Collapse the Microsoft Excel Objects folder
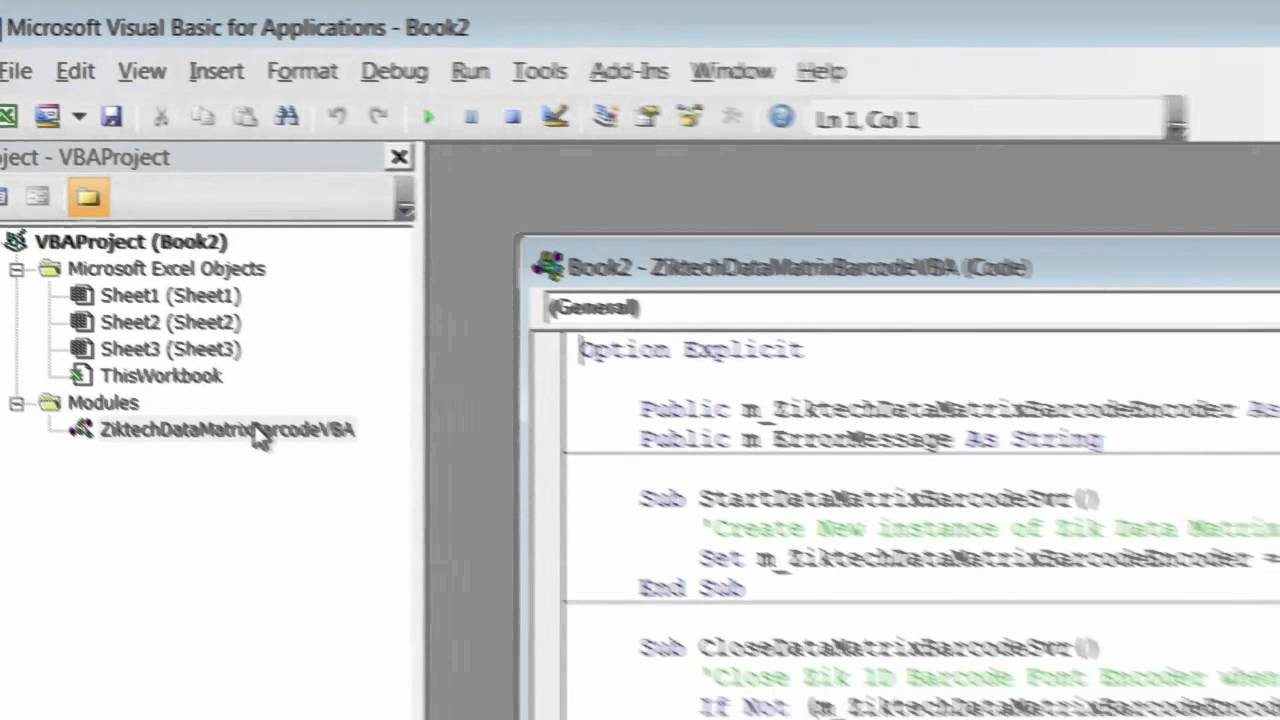Viewport: 1280px width, 720px height. pos(16,269)
